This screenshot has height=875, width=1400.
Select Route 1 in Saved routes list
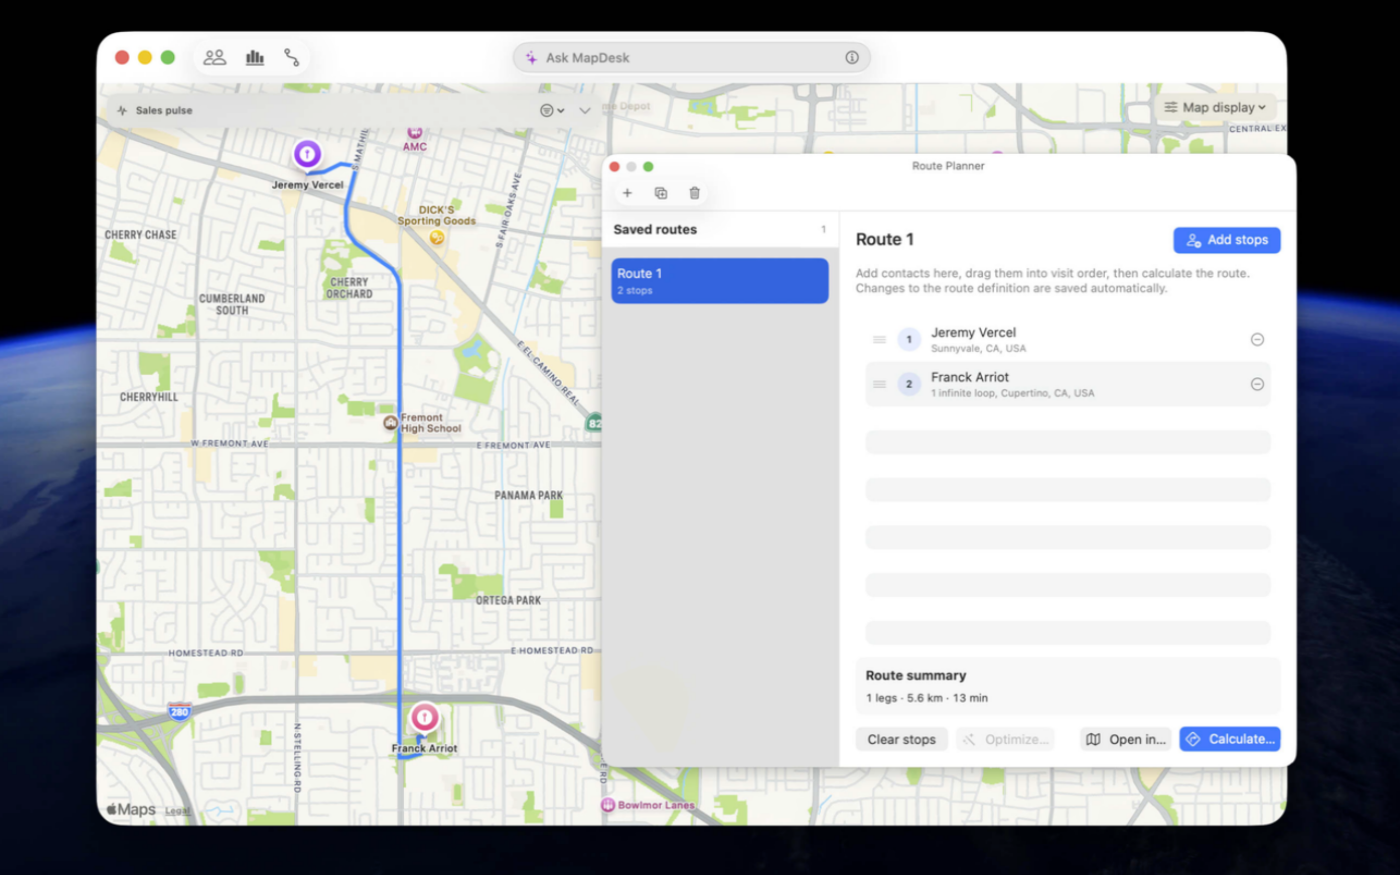tap(720, 281)
